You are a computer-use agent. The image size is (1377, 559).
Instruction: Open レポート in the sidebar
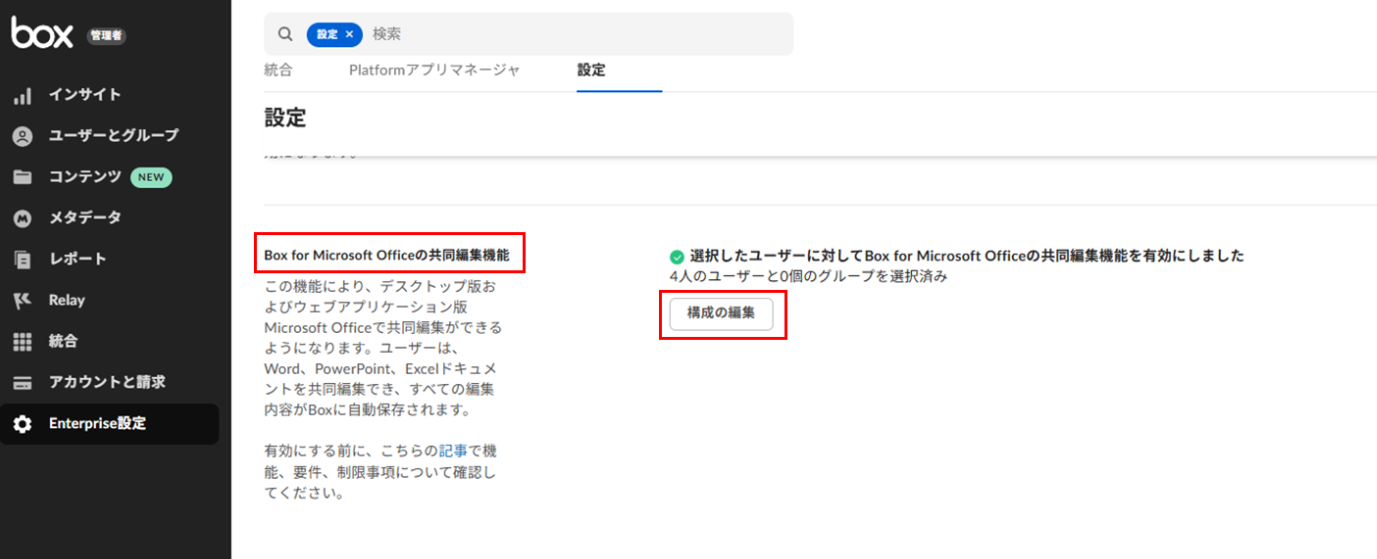click(78, 259)
